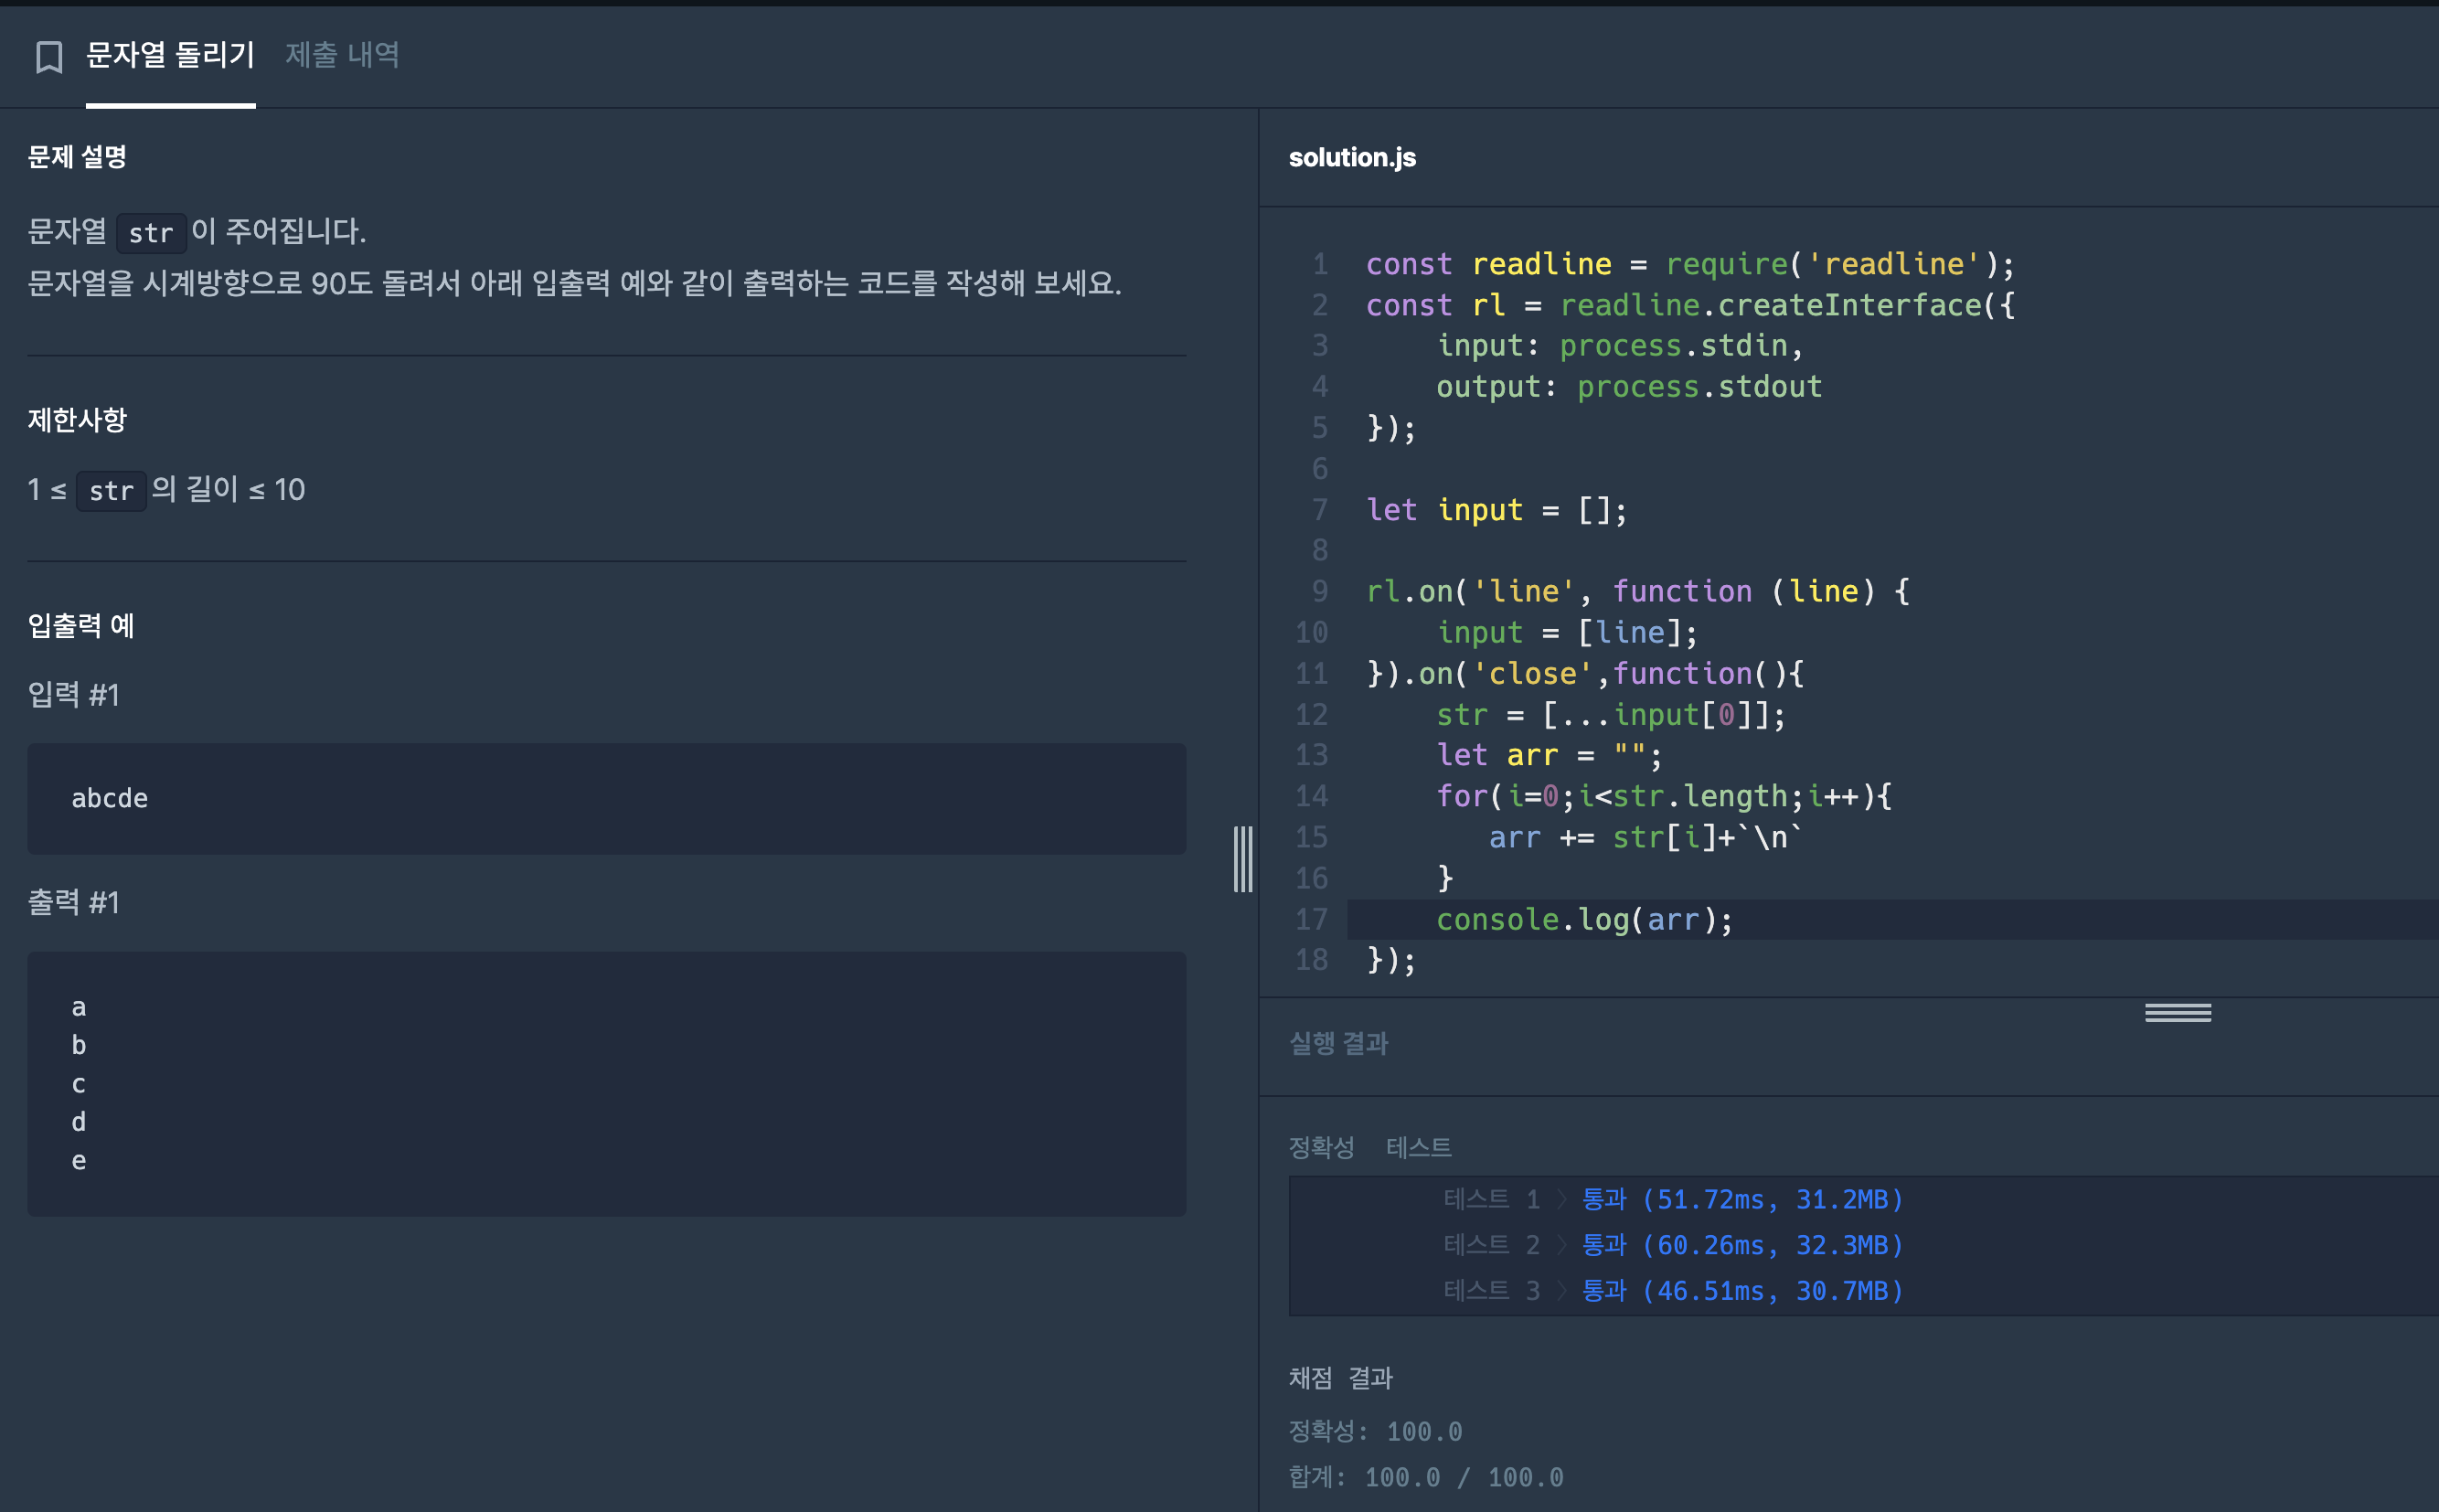
Task: Select the solution.js file title
Action: point(1352,158)
